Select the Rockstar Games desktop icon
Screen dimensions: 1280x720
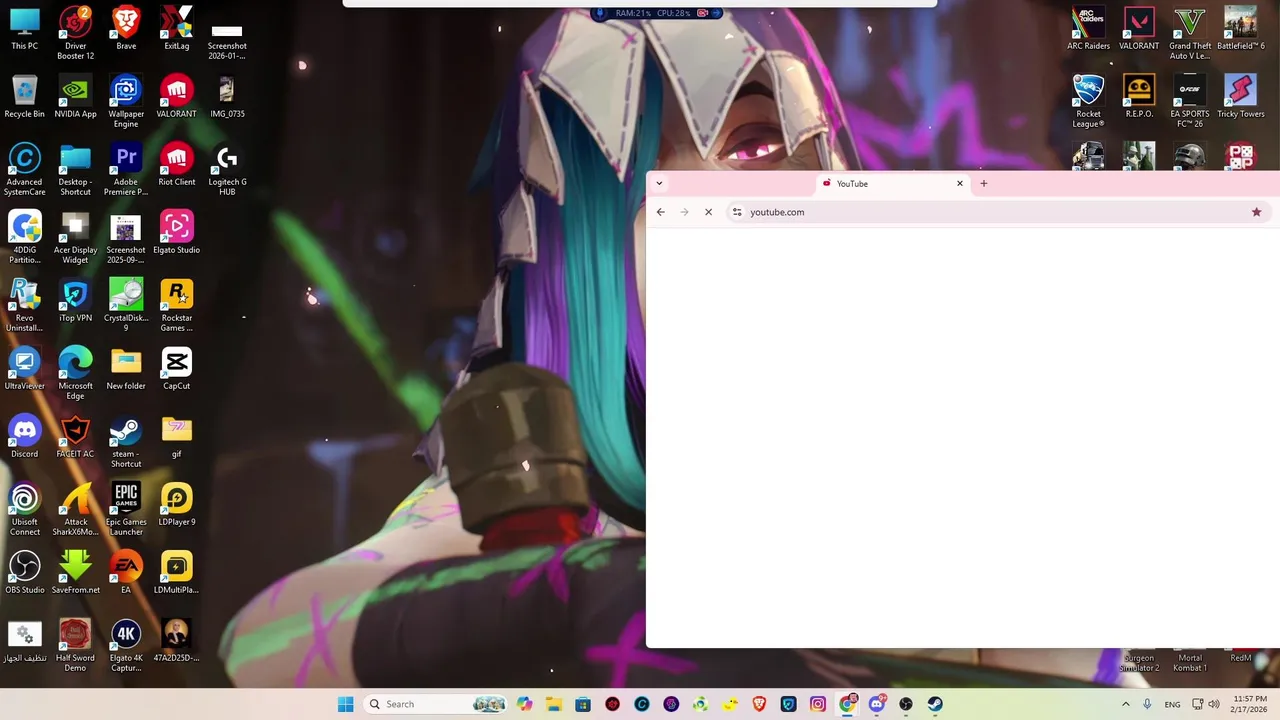pyautogui.click(x=177, y=304)
